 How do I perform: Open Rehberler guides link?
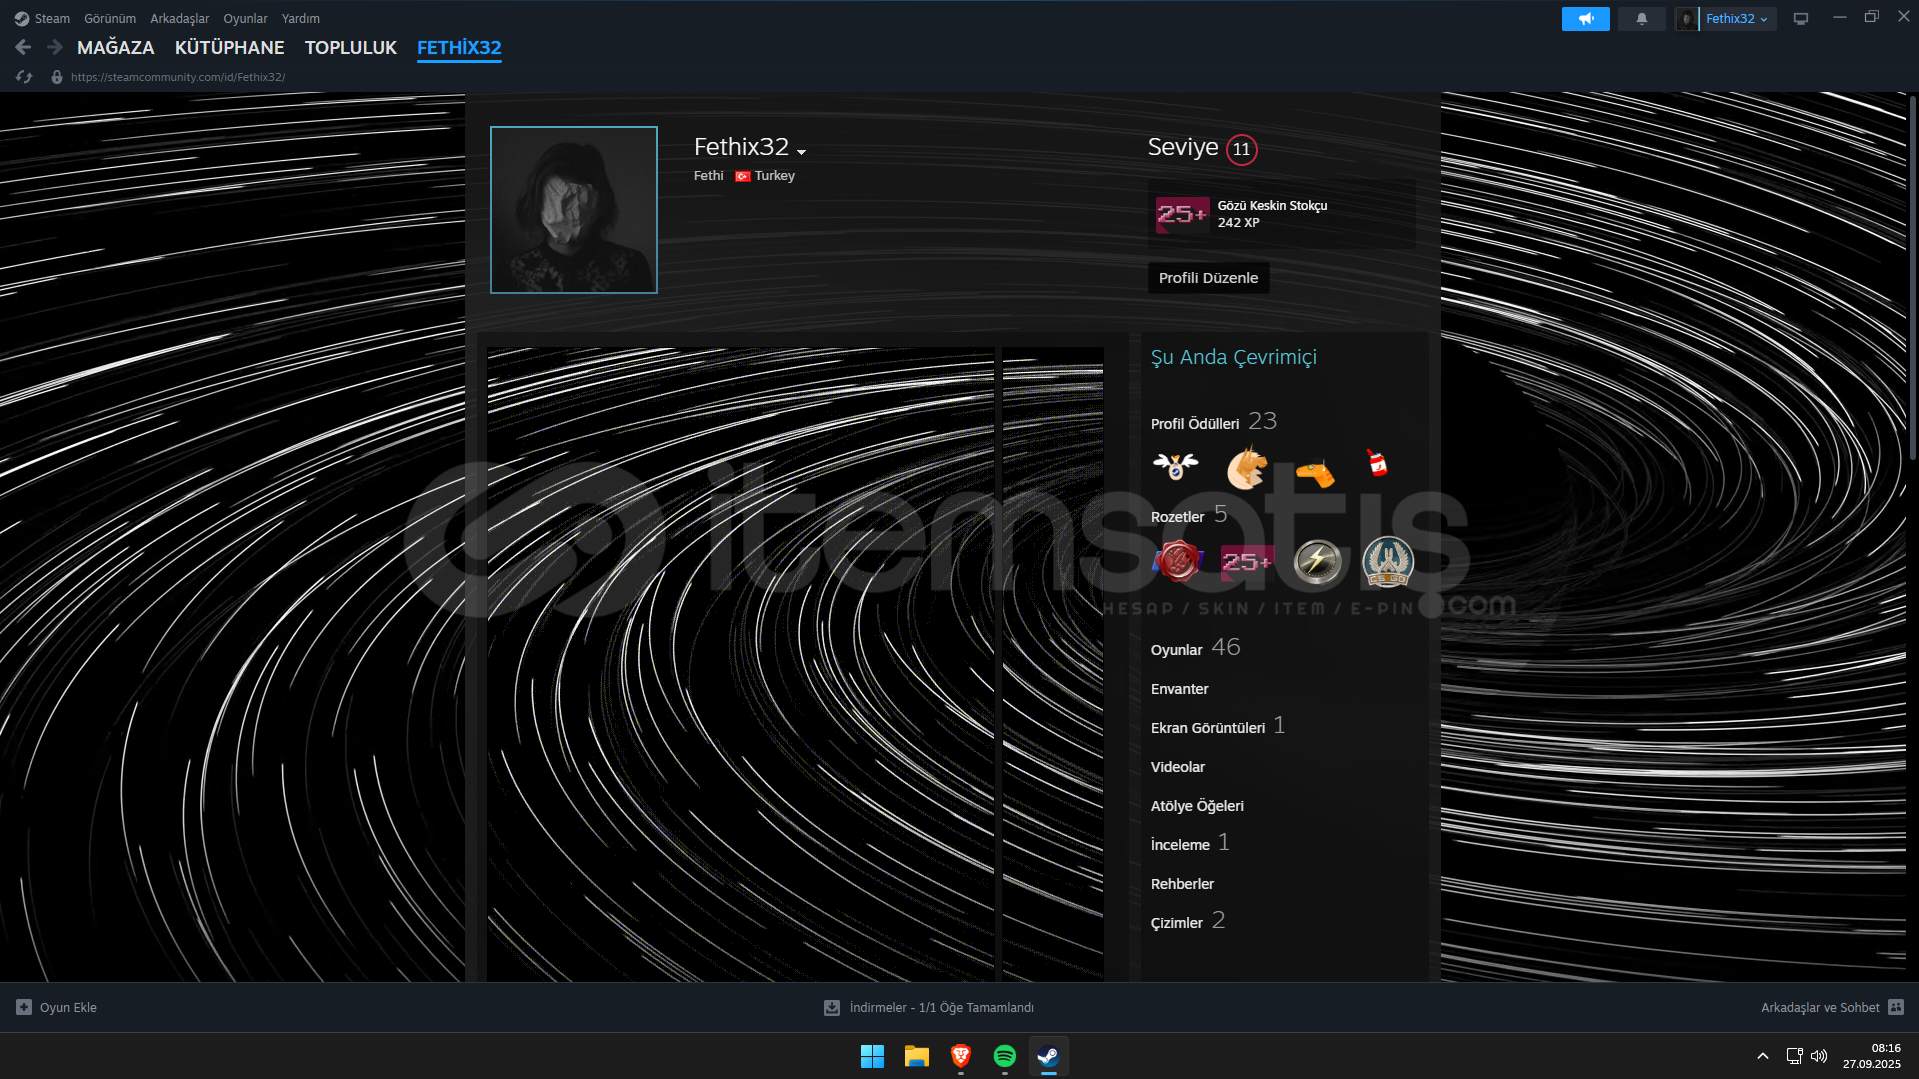click(x=1182, y=884)
